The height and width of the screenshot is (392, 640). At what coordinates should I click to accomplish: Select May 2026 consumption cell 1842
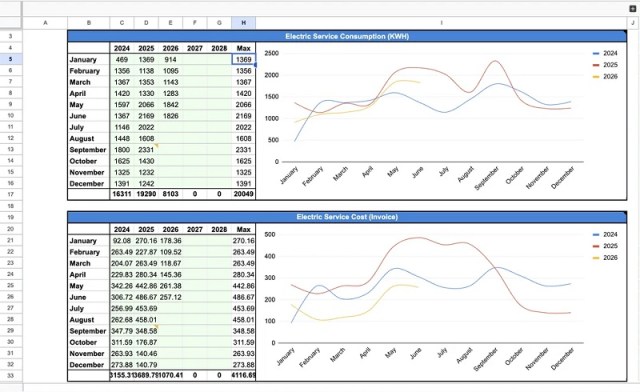[x=171, y=105]
